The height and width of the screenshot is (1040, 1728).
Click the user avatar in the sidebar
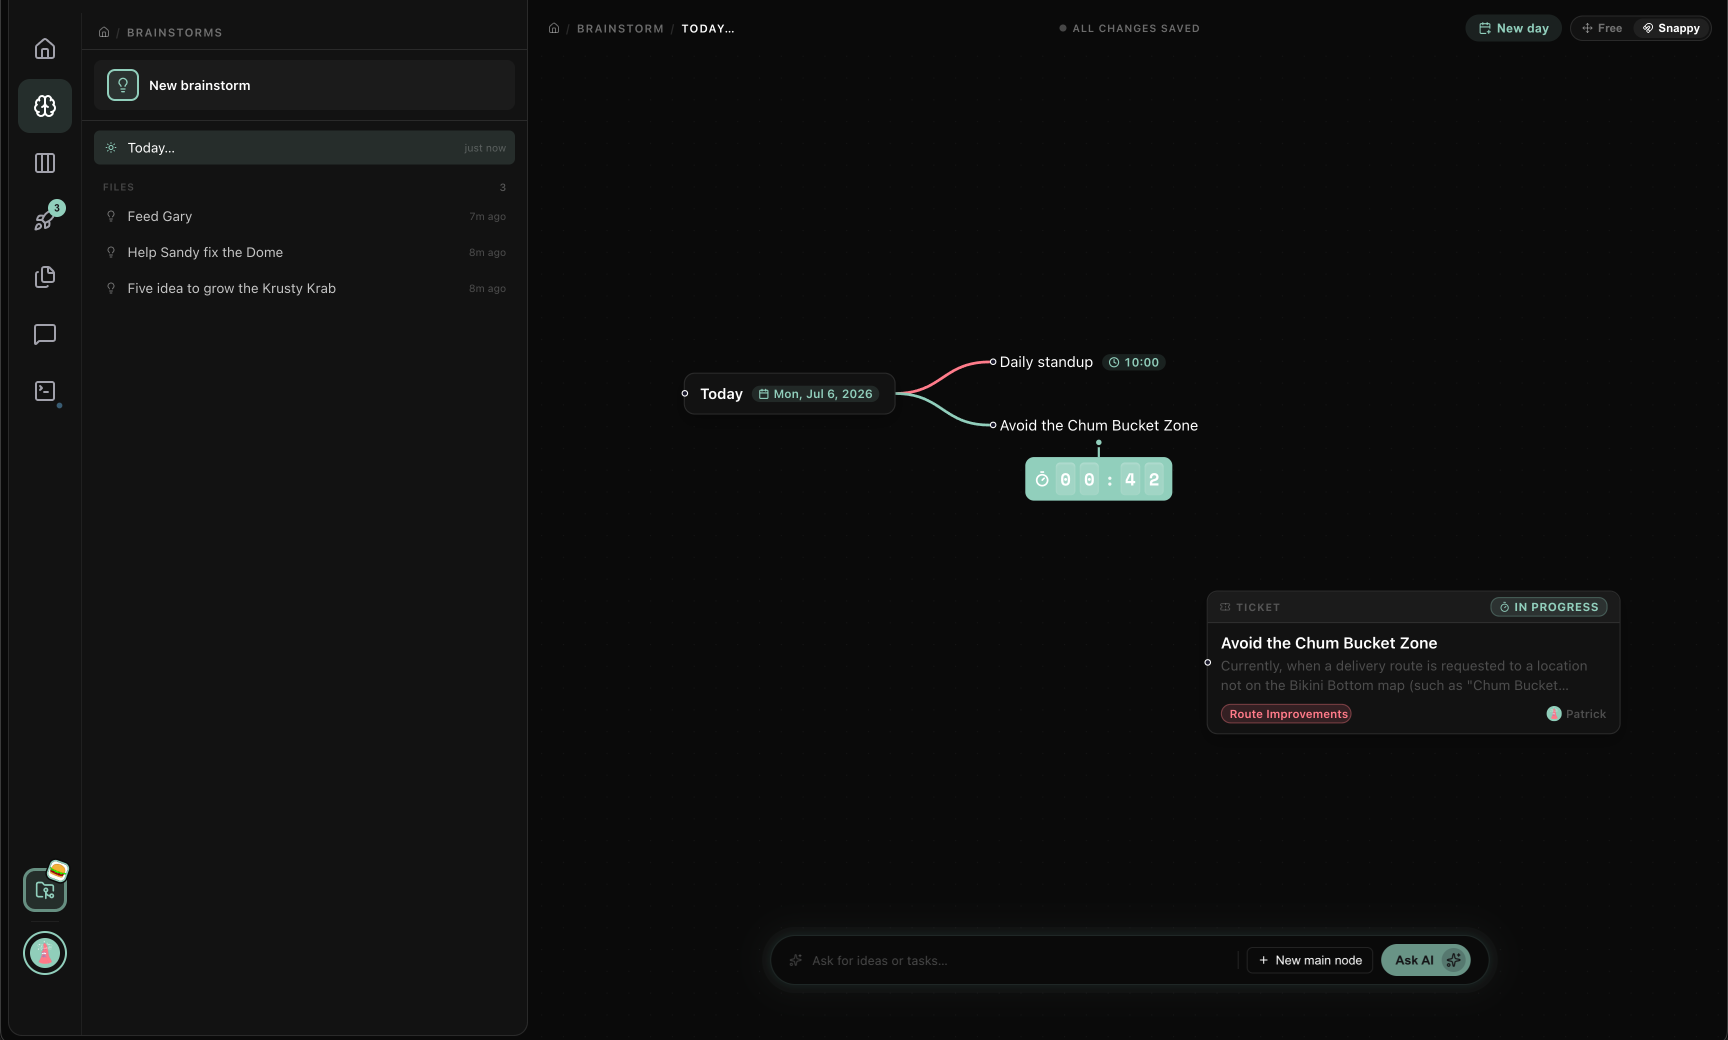point(45,953)
